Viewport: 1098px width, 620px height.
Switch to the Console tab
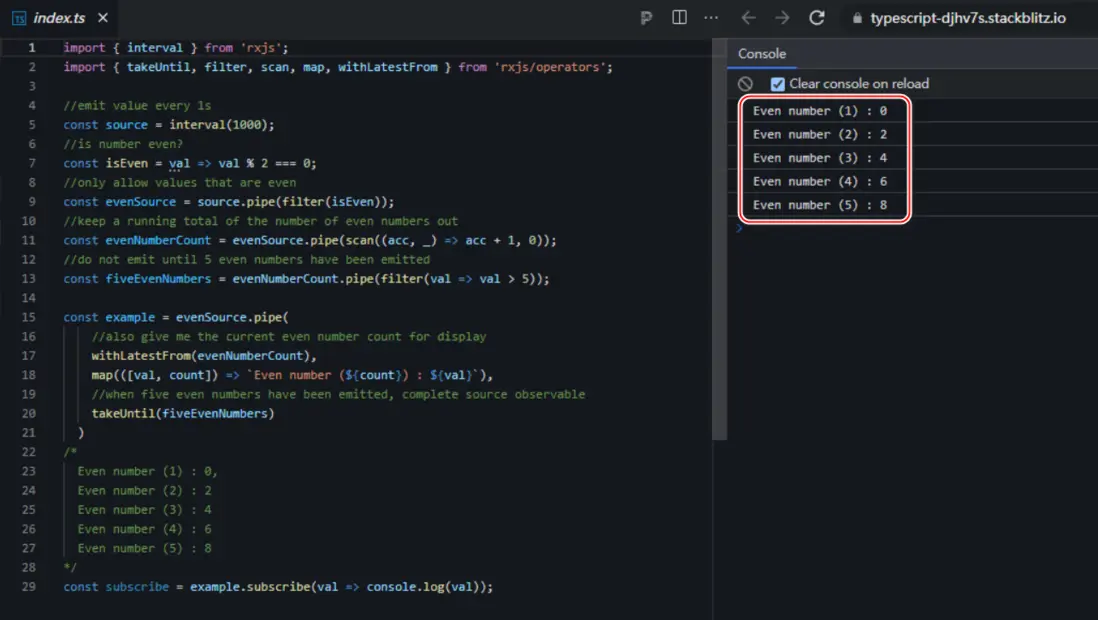[x=762, y=54]
